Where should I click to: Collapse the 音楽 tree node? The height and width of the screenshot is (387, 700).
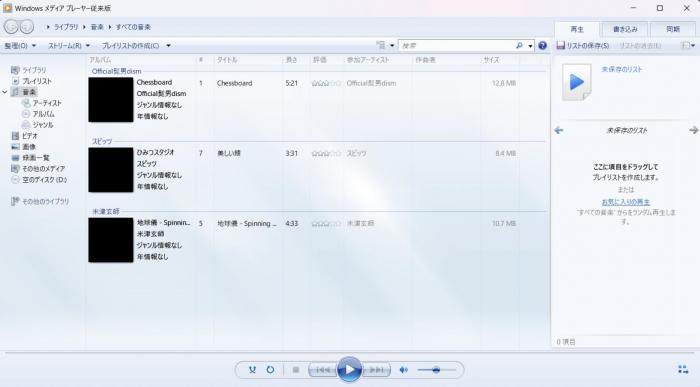point(5,92)
